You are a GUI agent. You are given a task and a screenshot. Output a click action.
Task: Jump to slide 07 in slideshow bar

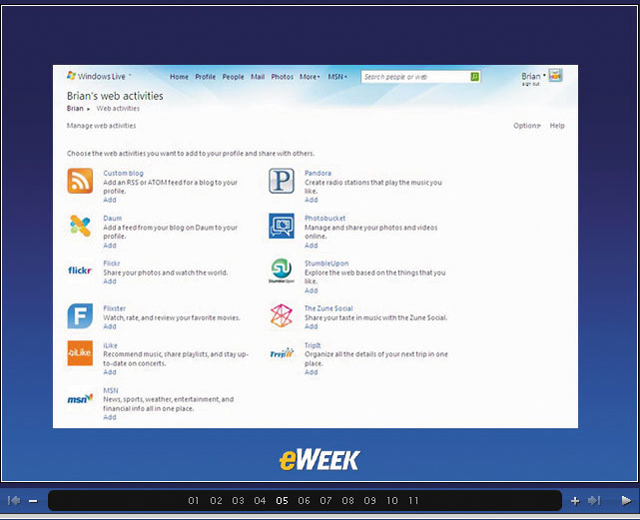tap(326, 500)
